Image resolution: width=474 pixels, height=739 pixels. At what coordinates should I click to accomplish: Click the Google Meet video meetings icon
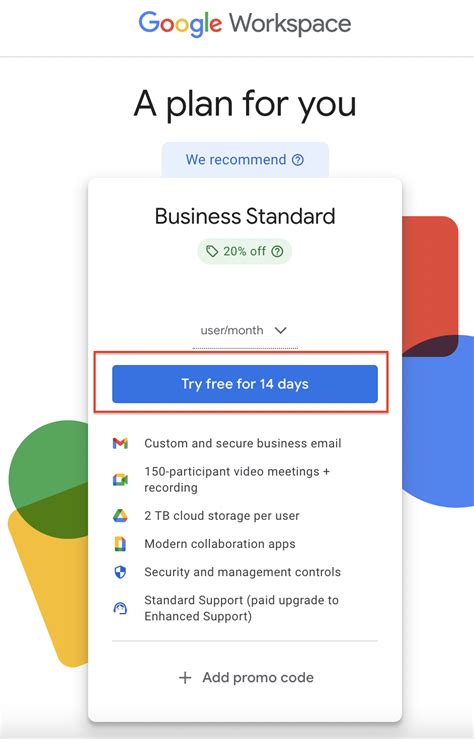click(x=120, y=480)
